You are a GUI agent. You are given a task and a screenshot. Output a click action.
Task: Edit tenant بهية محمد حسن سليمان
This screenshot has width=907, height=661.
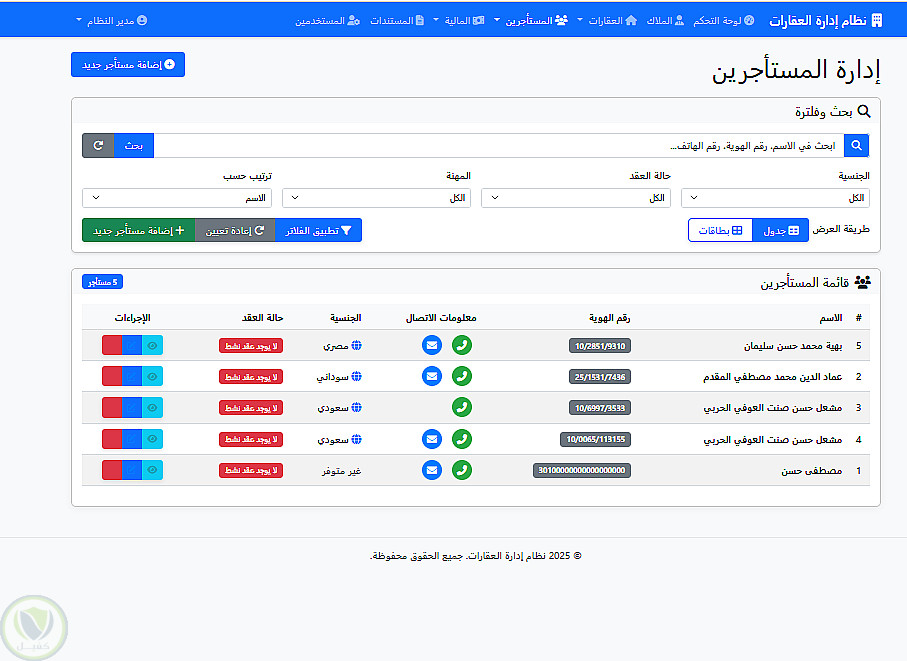[132, 345]
